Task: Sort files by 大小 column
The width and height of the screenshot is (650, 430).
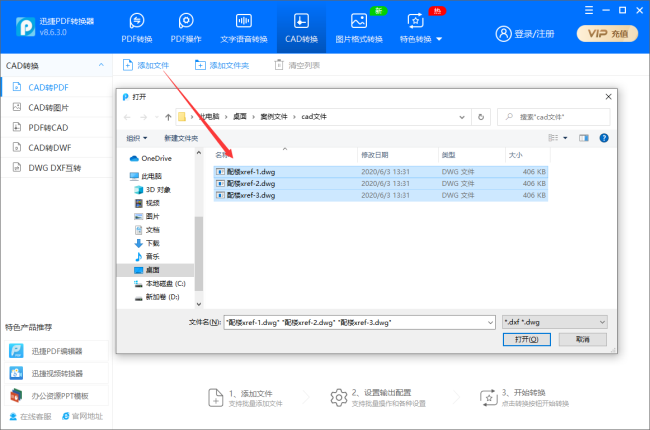Action: point(528,155)
